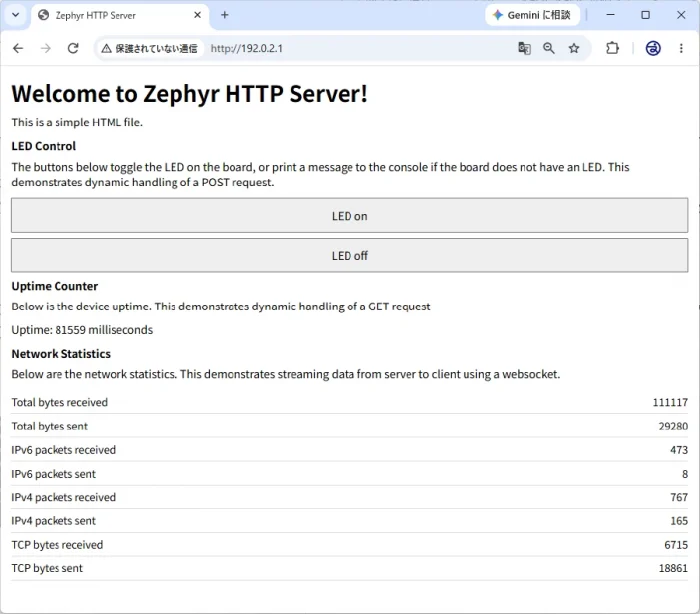This screenshot has height=614, width=700.
Task: Click the not-secure warning indicator
Action: [x=149, y=48]
